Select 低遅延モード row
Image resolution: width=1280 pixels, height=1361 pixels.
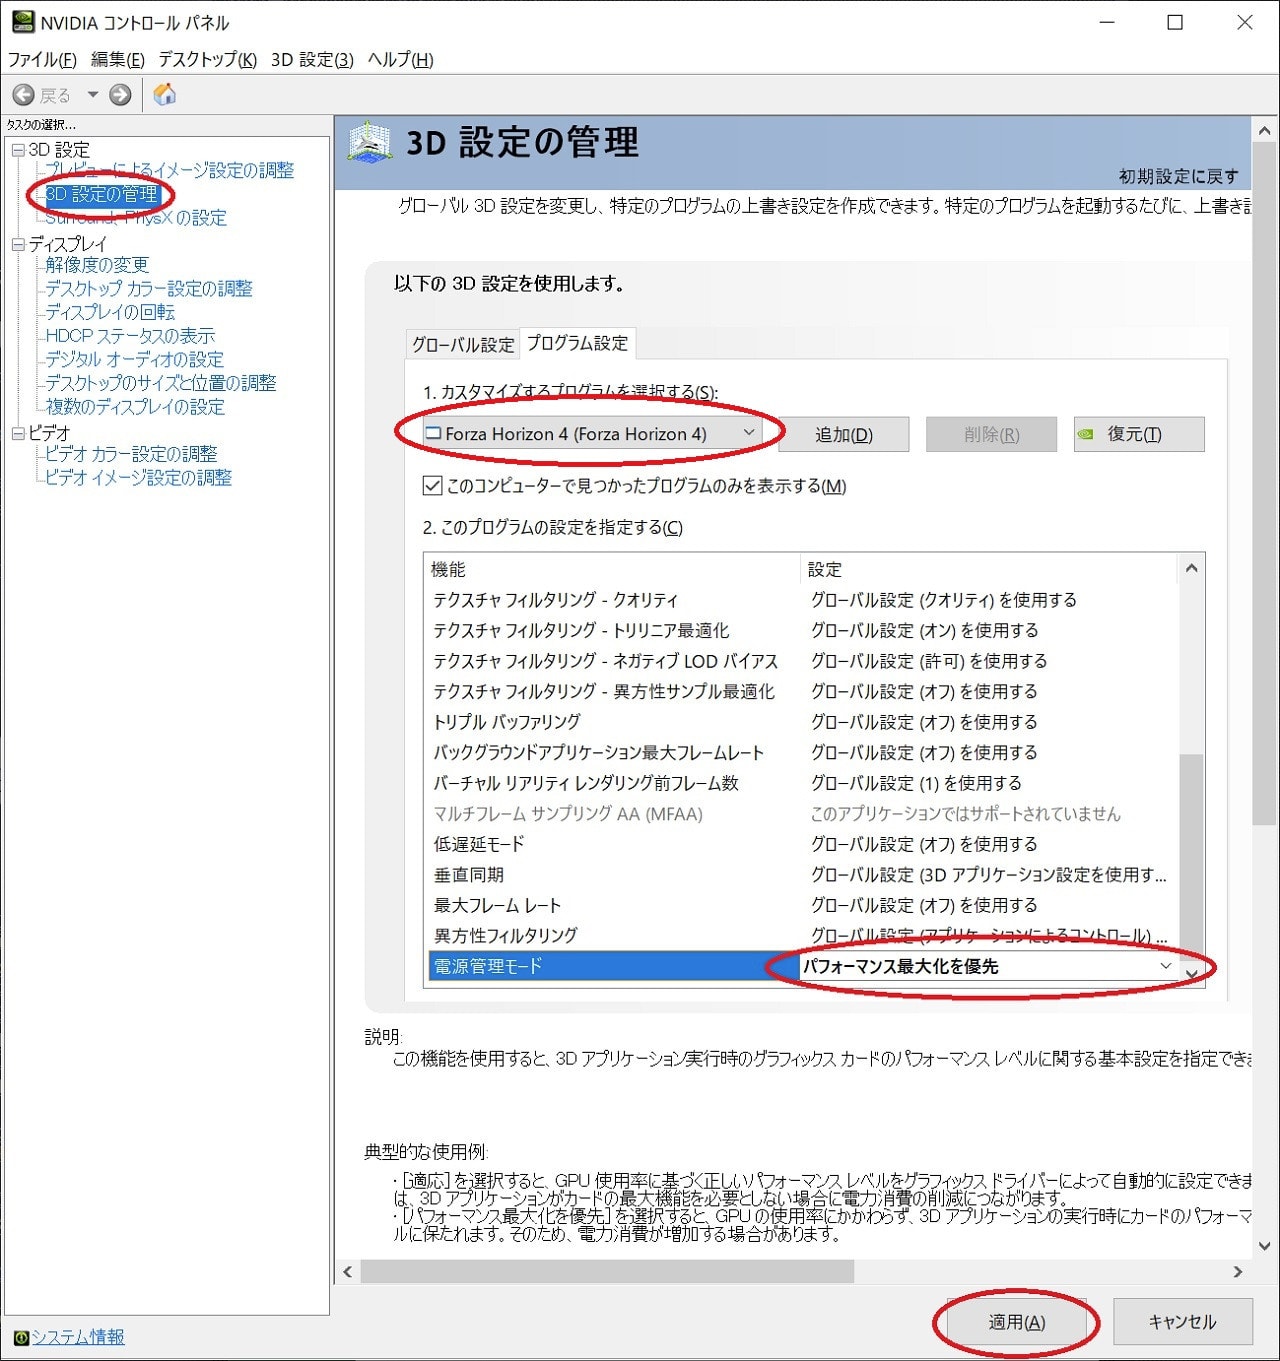(802, 844)
